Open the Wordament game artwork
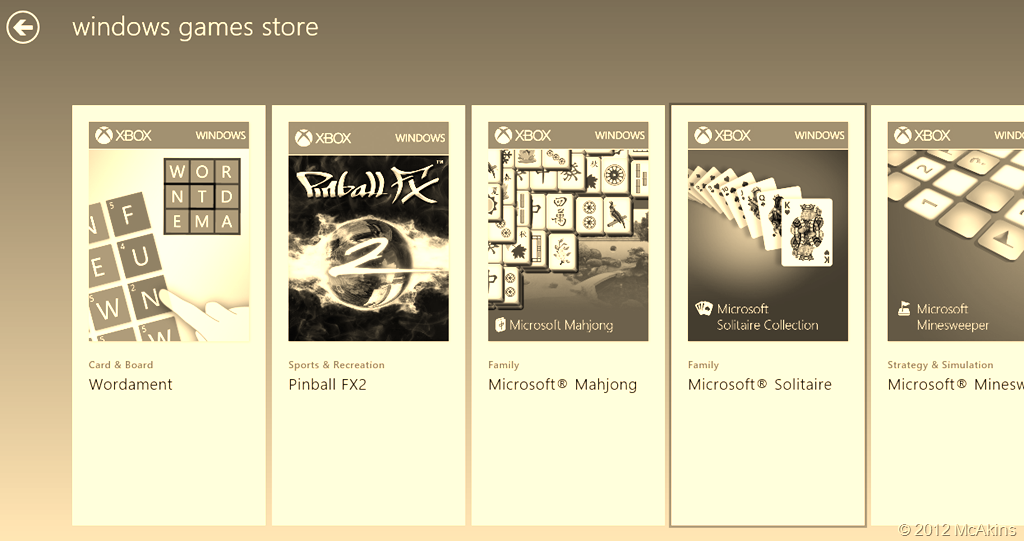The image size is (1024, 541). pos(168,245)
